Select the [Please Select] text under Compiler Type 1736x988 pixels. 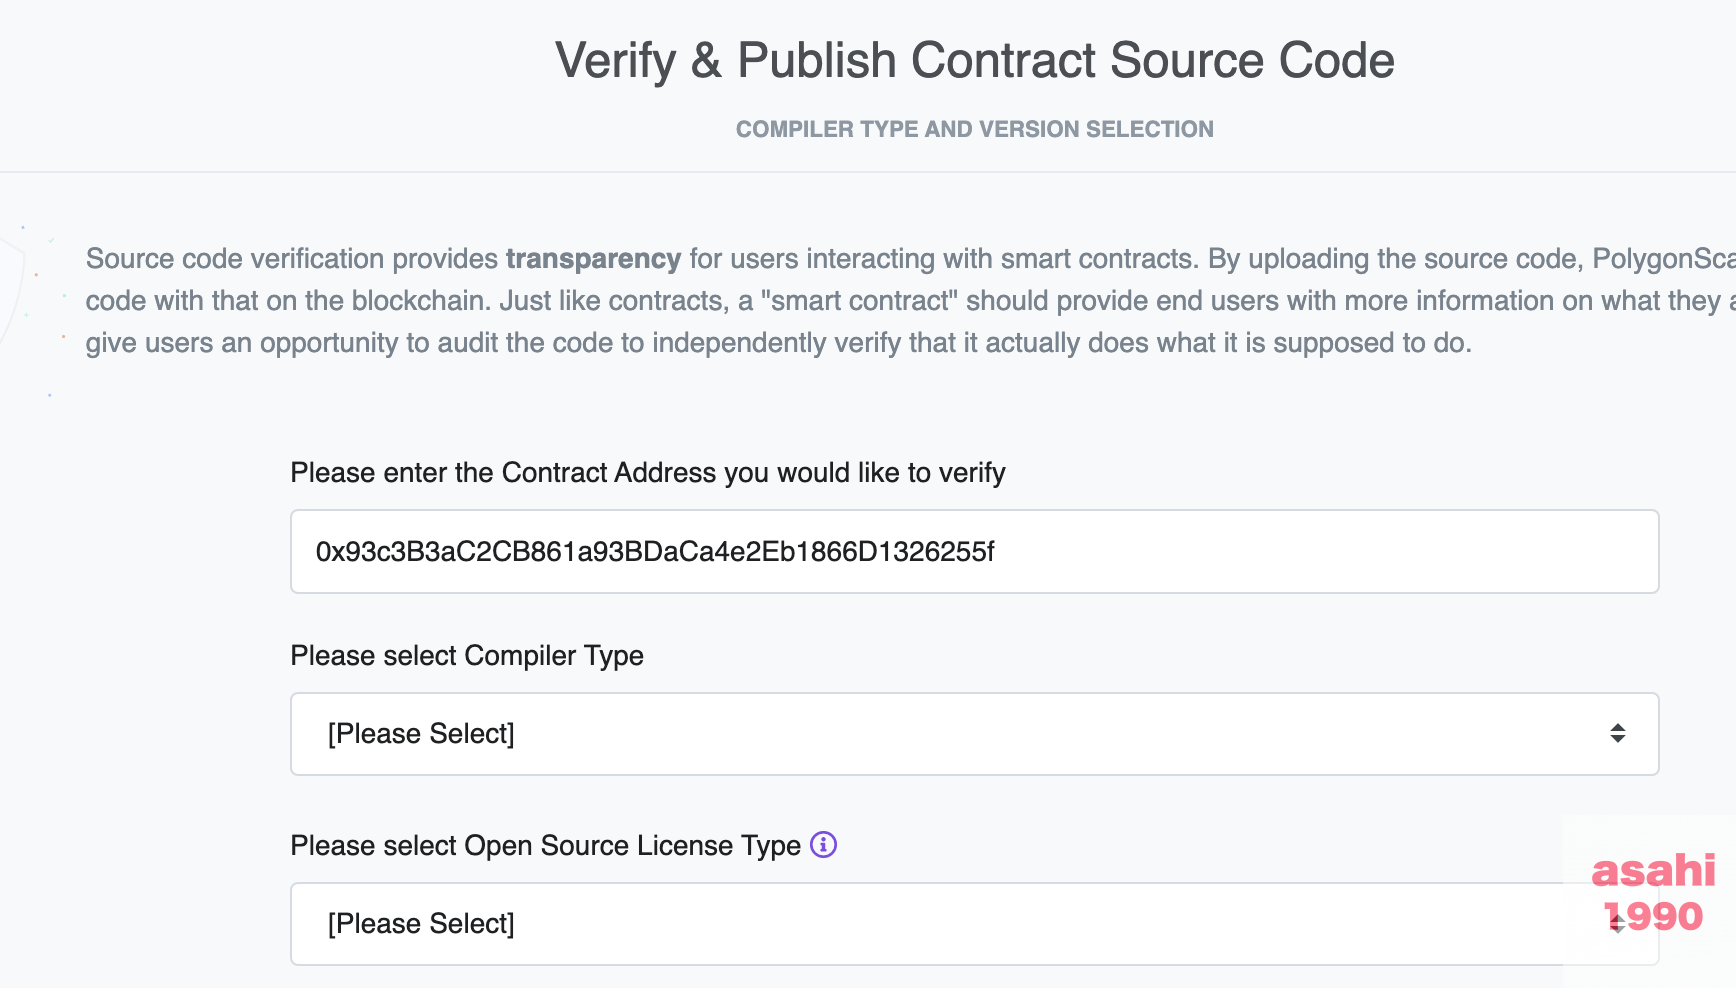421,734
